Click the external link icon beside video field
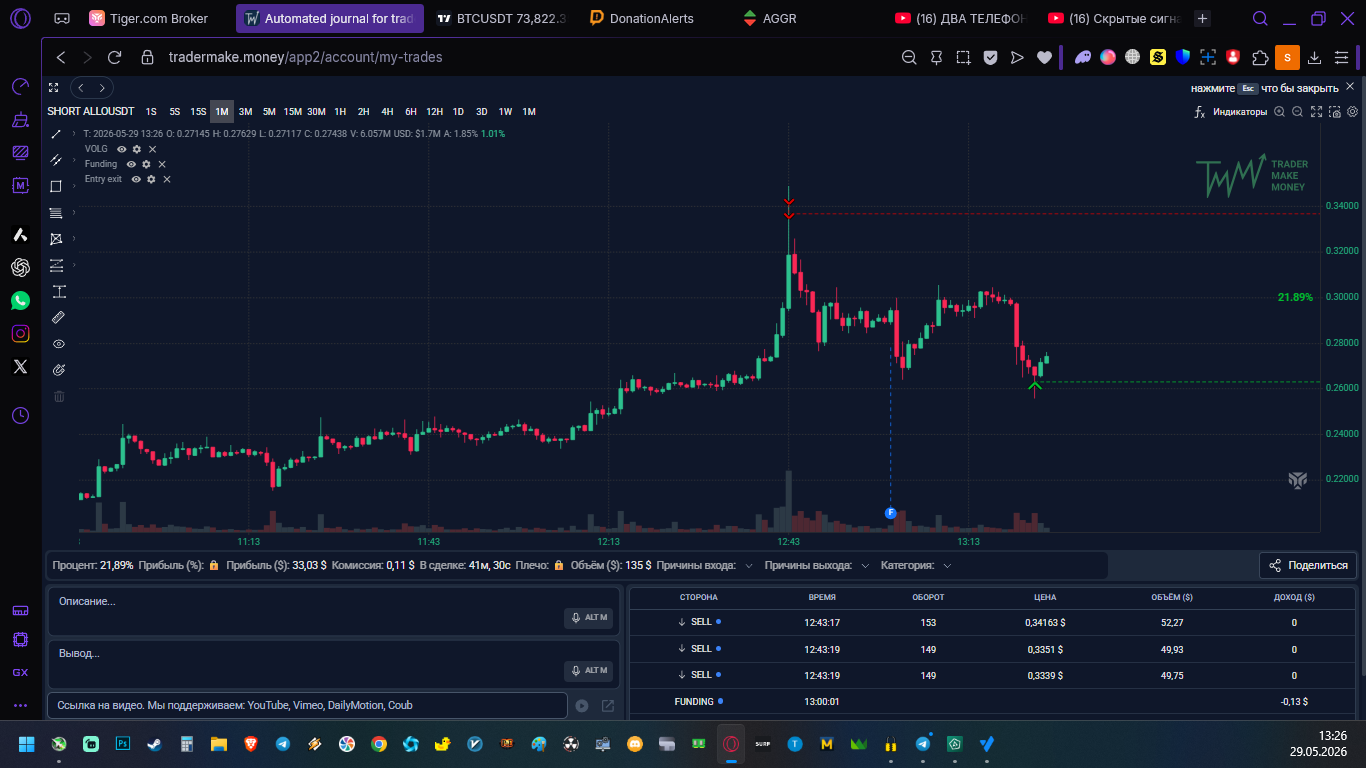The height and width of the screenshot is (768, 1366). (x=607, y=706)
